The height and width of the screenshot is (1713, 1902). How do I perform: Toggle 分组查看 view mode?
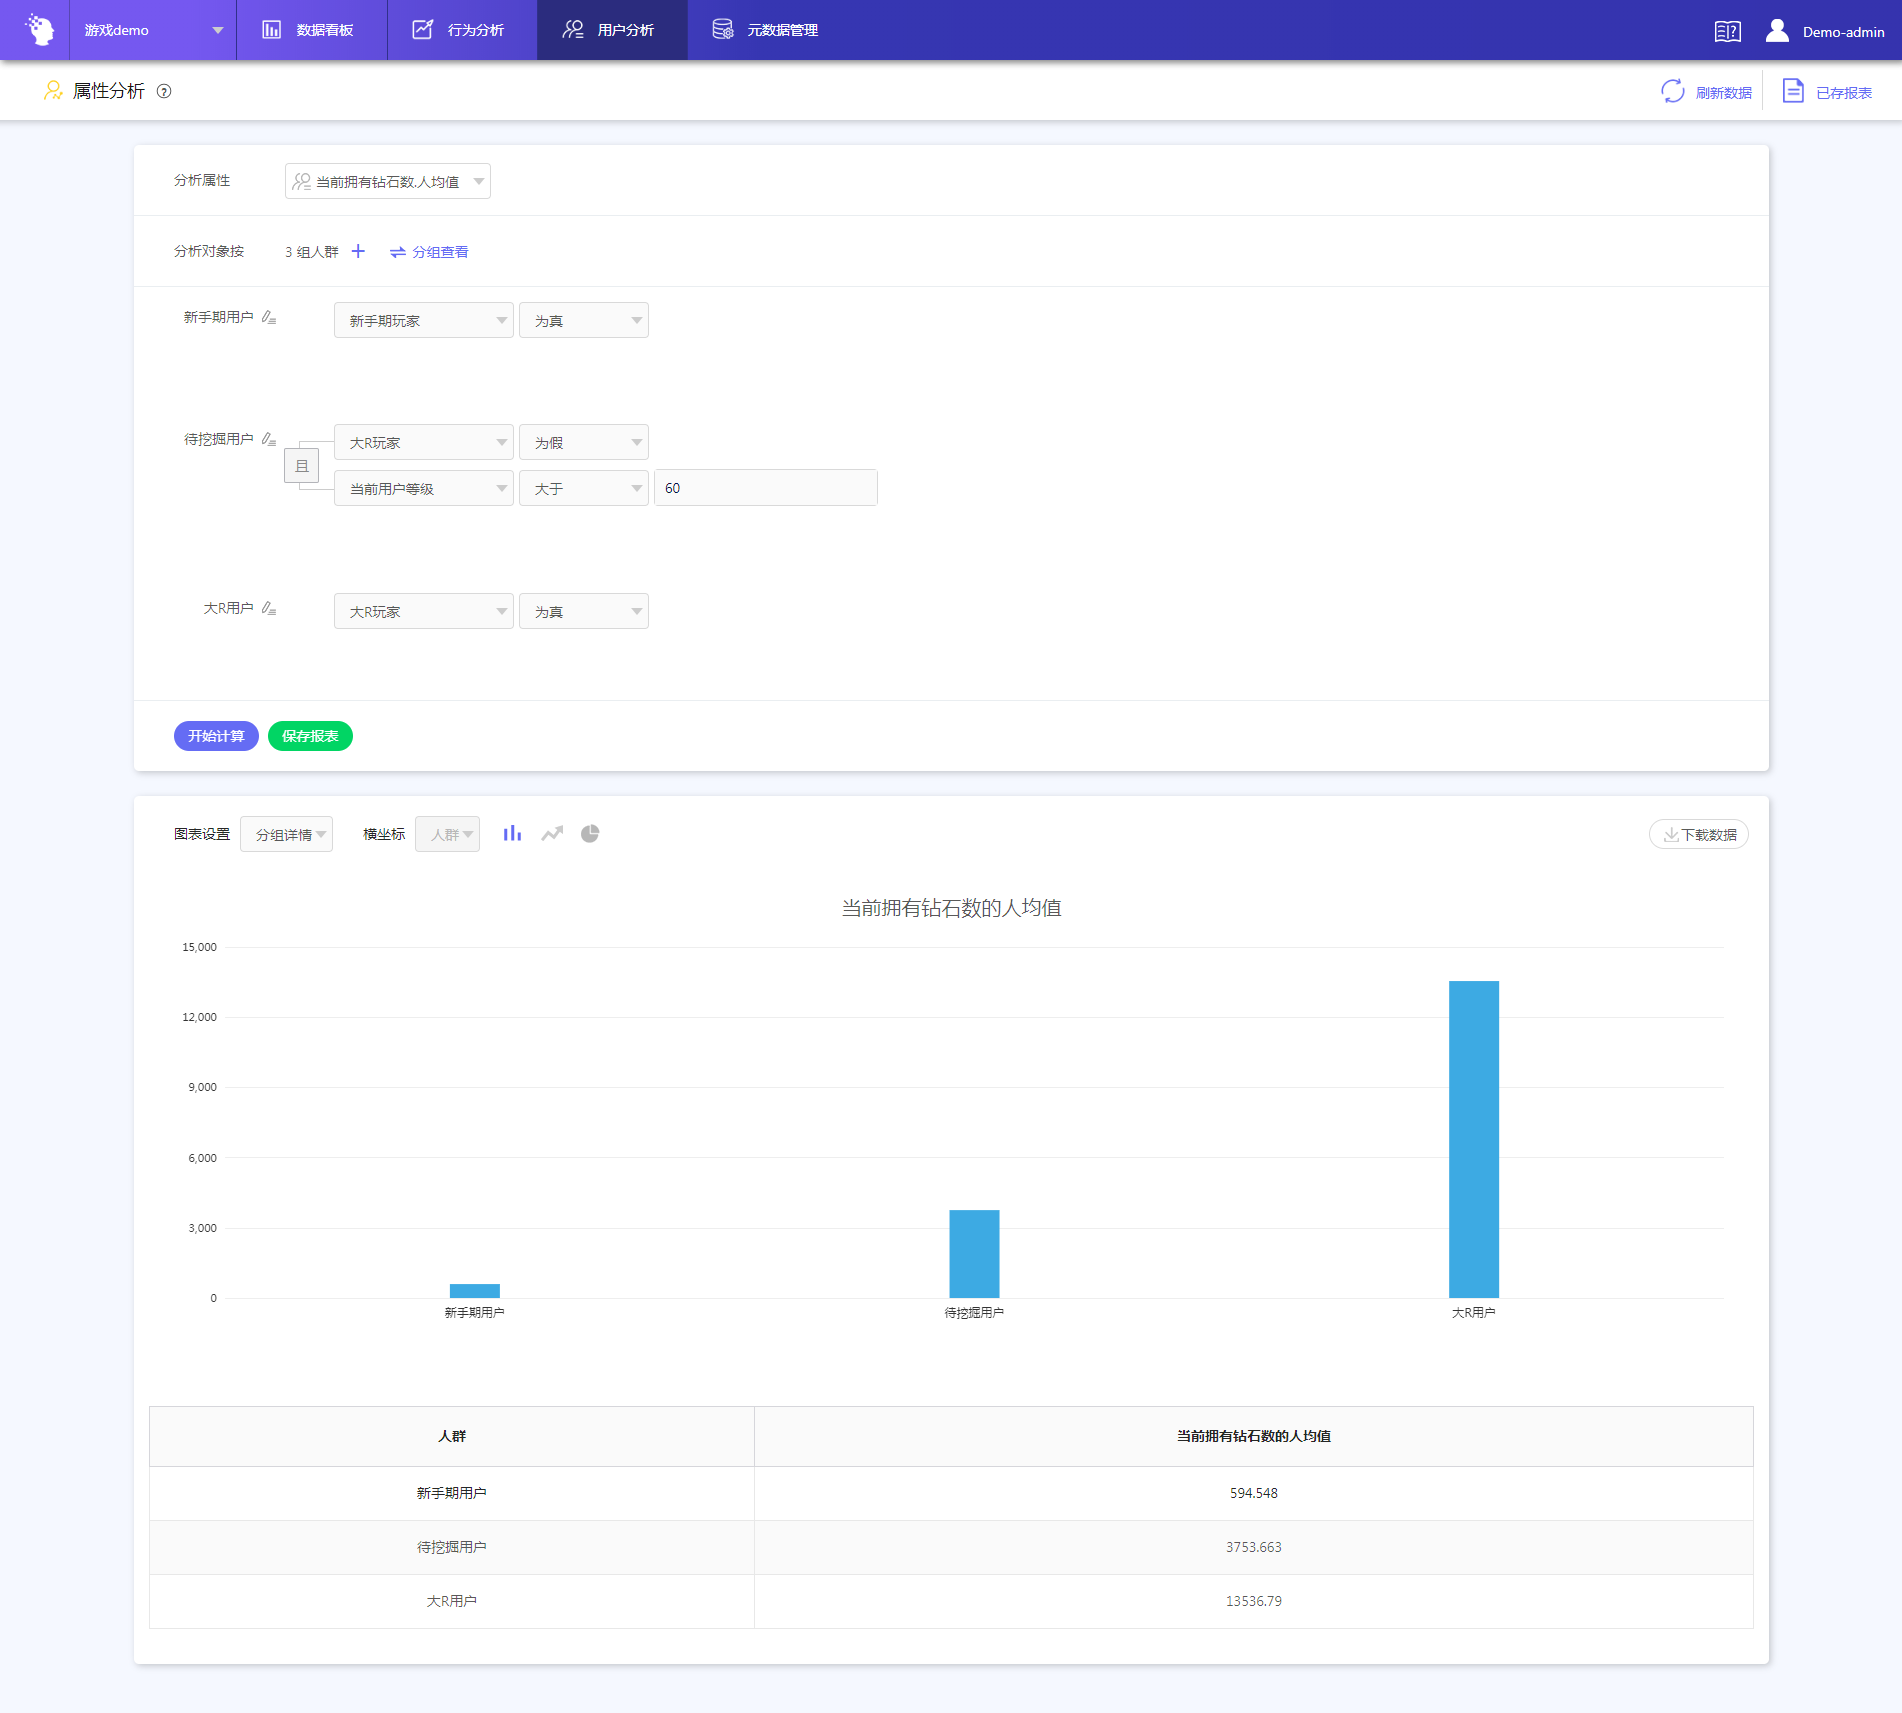[429, 252]
